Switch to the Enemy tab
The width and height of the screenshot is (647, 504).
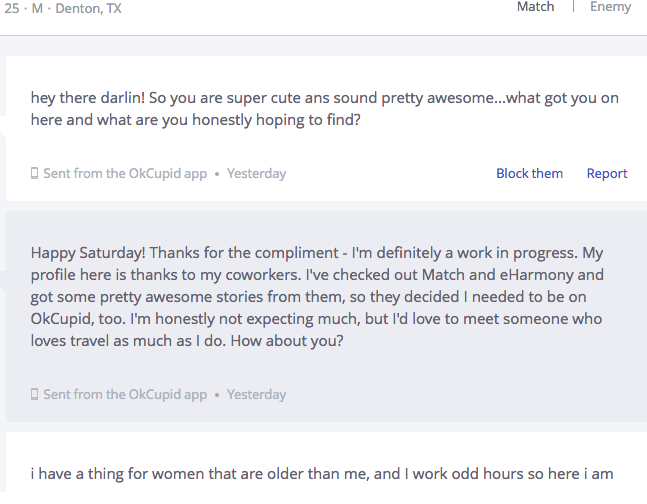610,7
